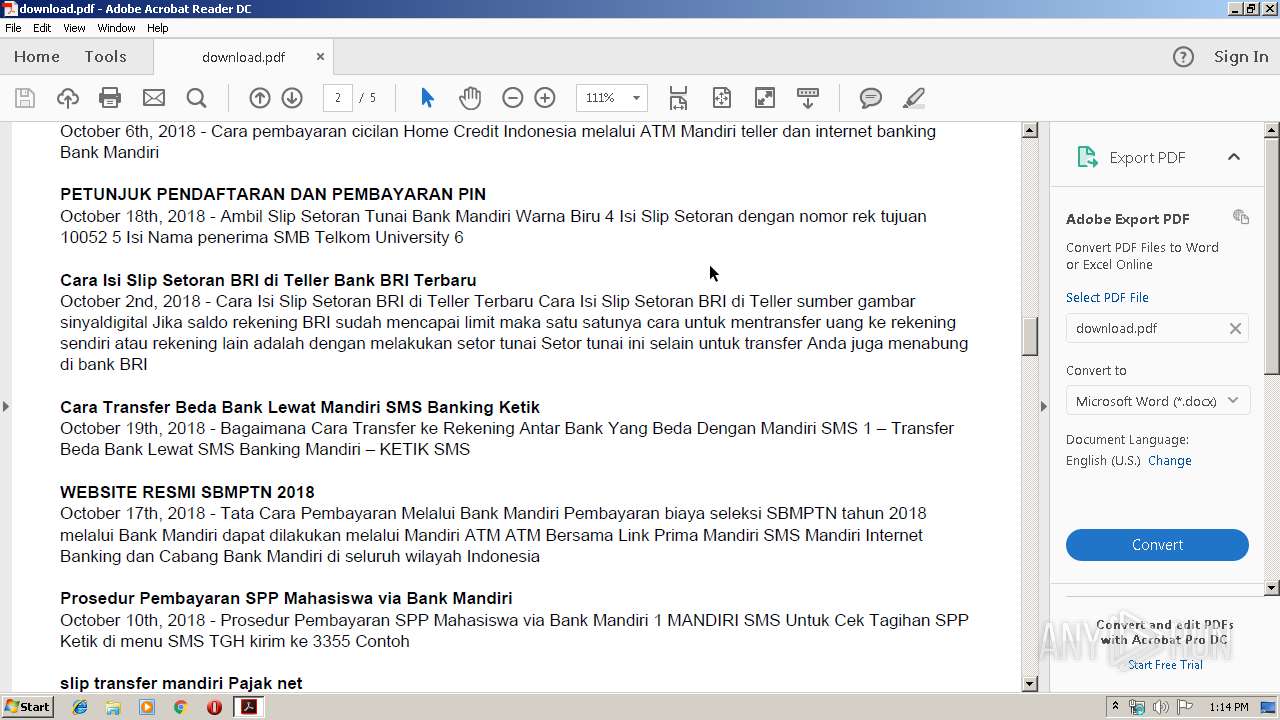This screenshot has width=1280, height=720.
Task: Expand the left navigation pane arrow
Action: point(6,406)
